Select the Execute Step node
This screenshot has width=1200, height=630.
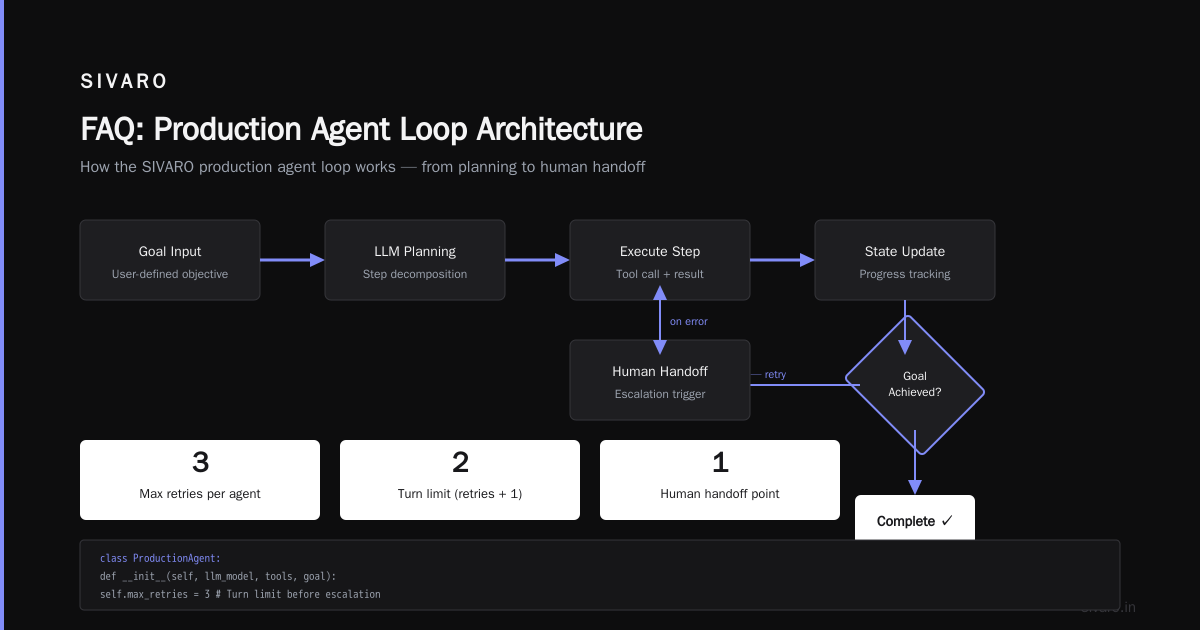pyautogui.click(x=660, y=260)
